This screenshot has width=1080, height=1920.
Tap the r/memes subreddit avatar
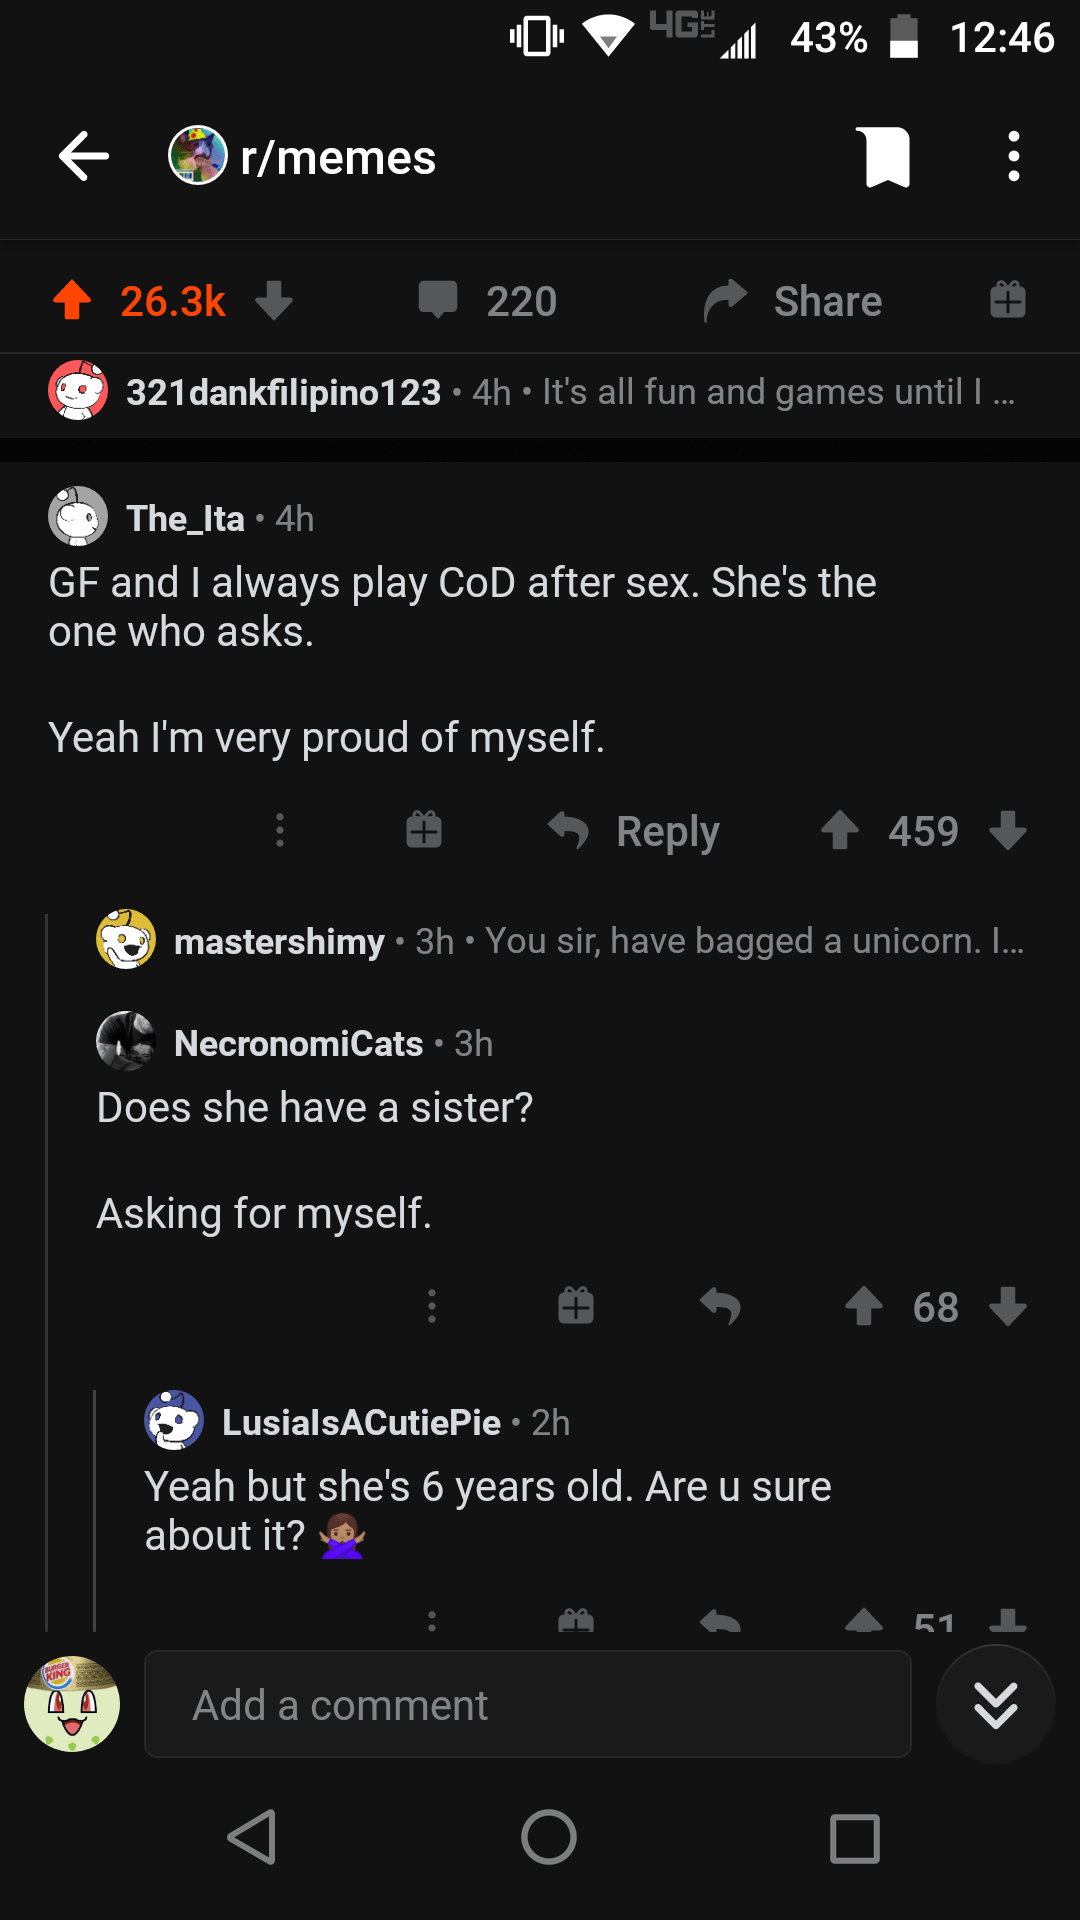197,157
